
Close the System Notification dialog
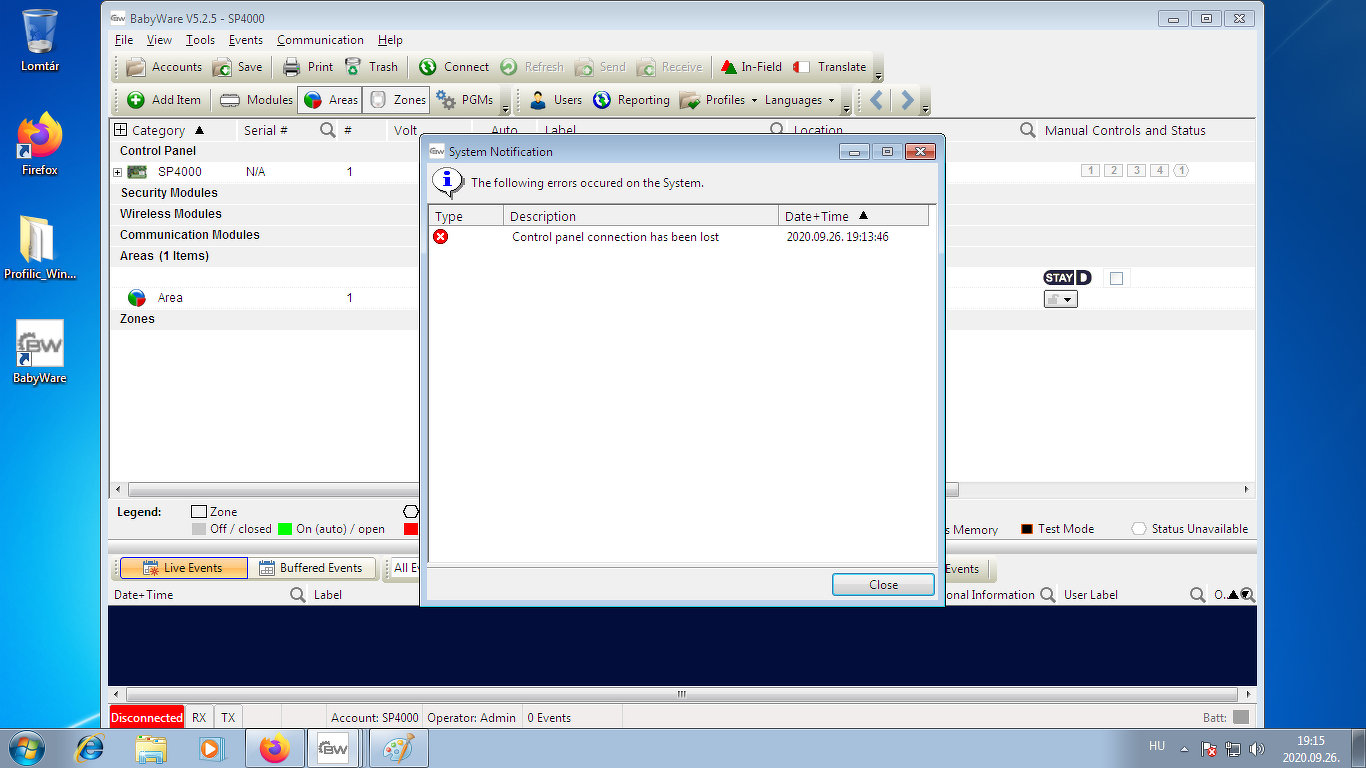click(x=883, y=585)
